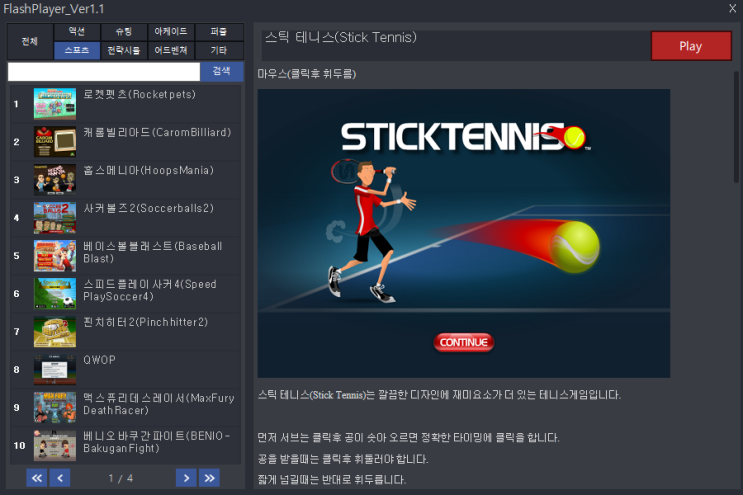Viewport: 743px width, 495px height.
Task: Select the 스포츠 category tab
Action: 77,50
